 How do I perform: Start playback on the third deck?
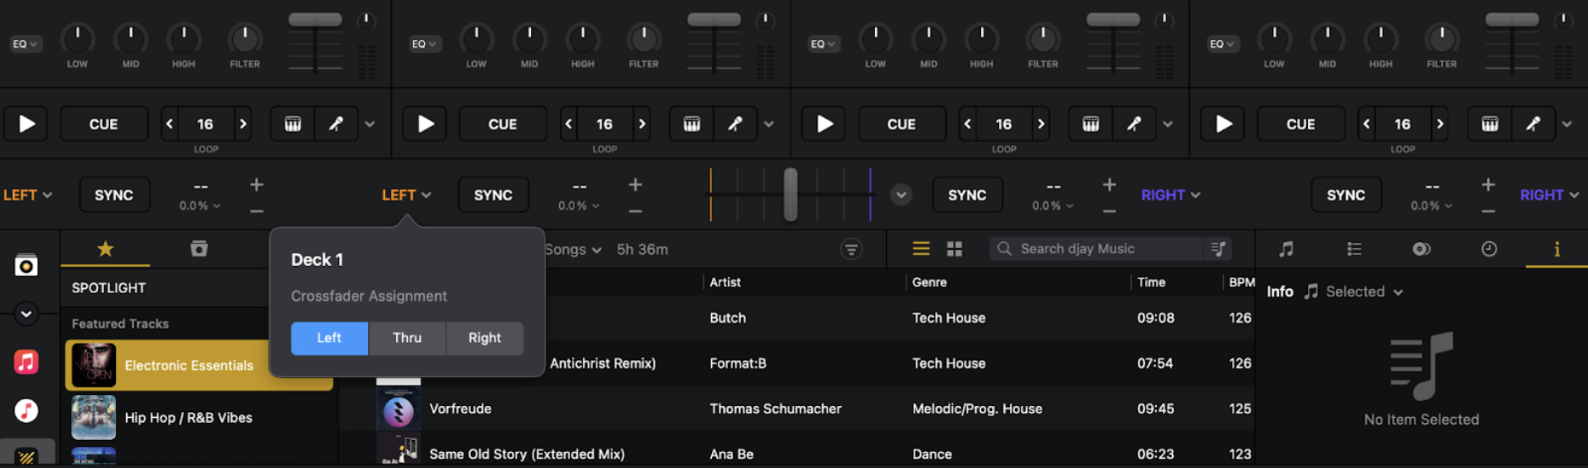click(825, 124)
